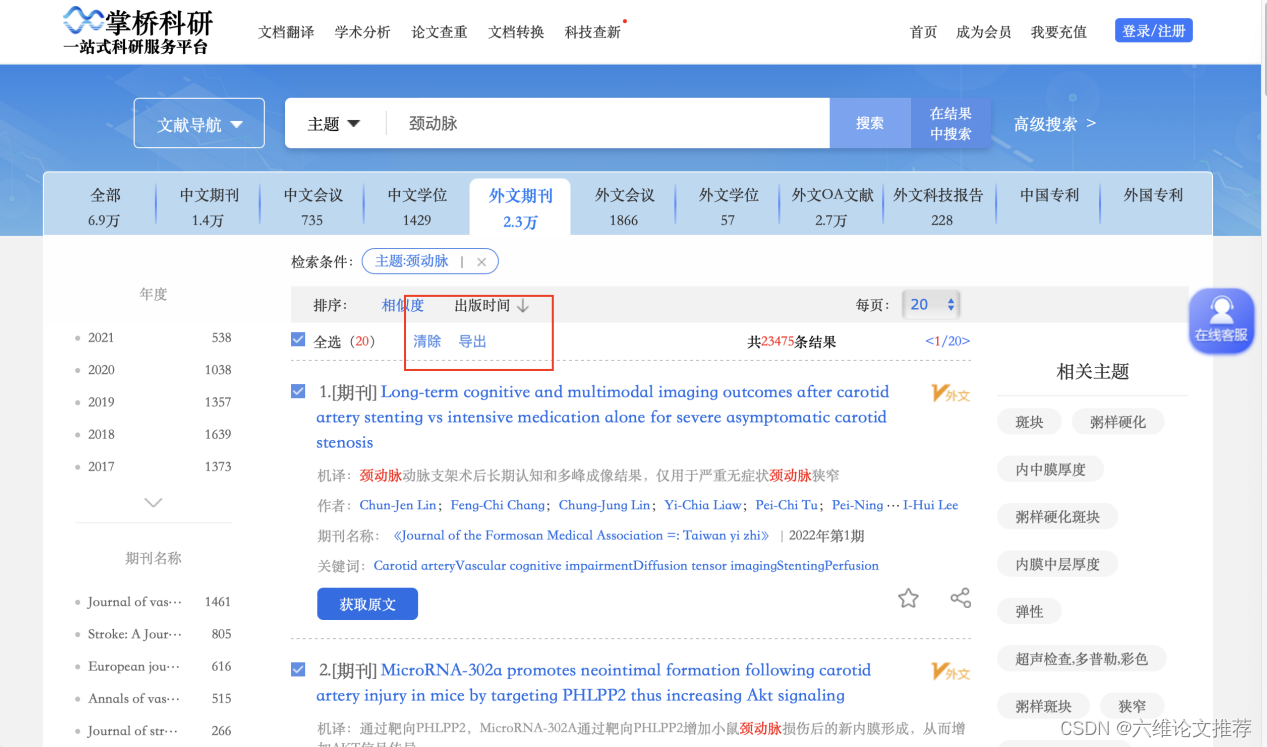Click the 搜索 search button

(x=870, y=123)
